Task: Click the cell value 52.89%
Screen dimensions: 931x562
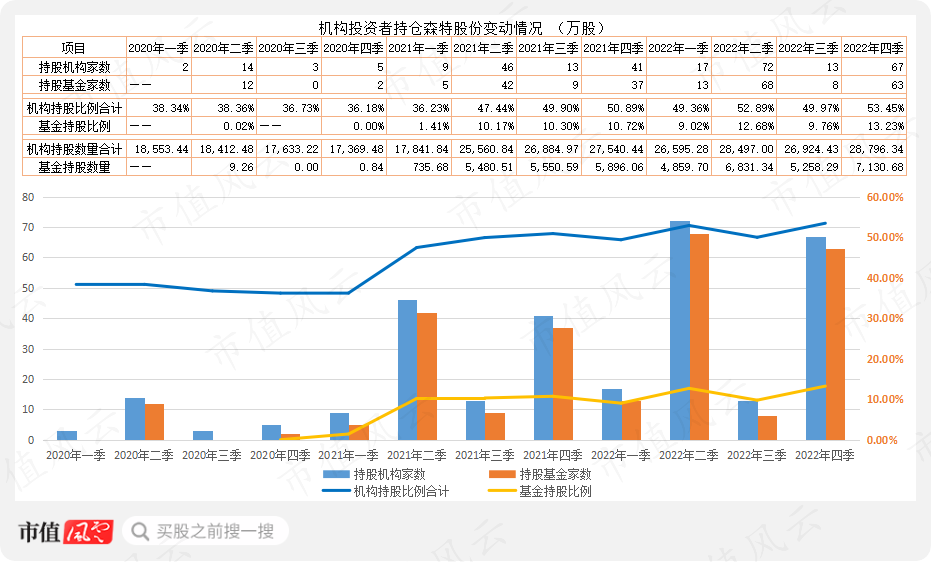Action: [x=756, y=108]
